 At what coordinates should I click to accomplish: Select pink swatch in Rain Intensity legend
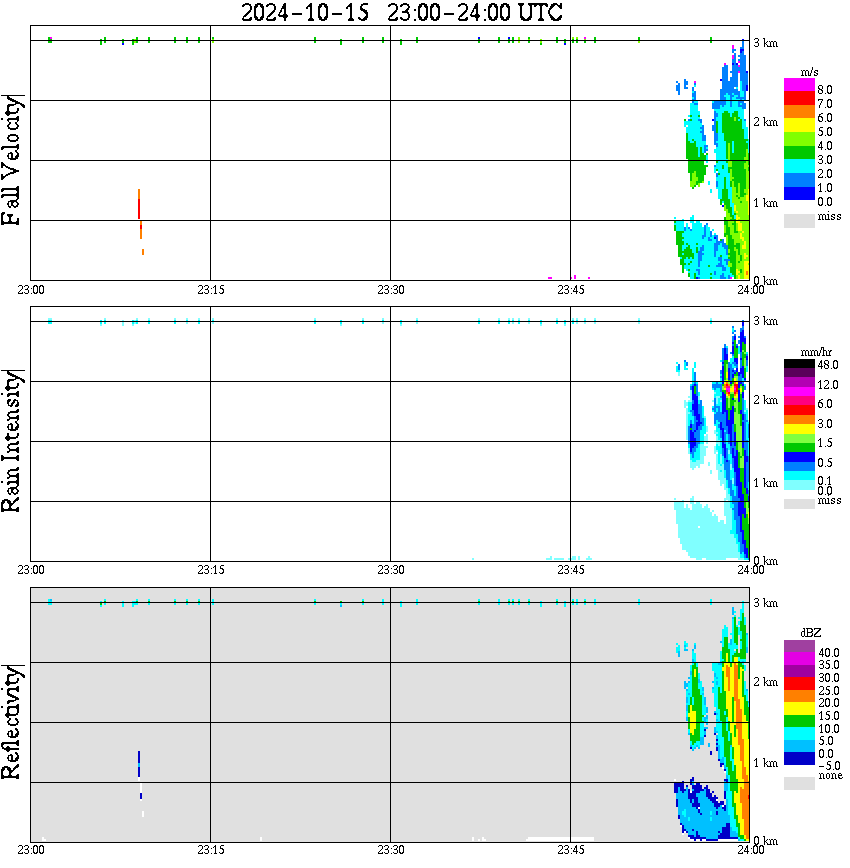[799, 401]
